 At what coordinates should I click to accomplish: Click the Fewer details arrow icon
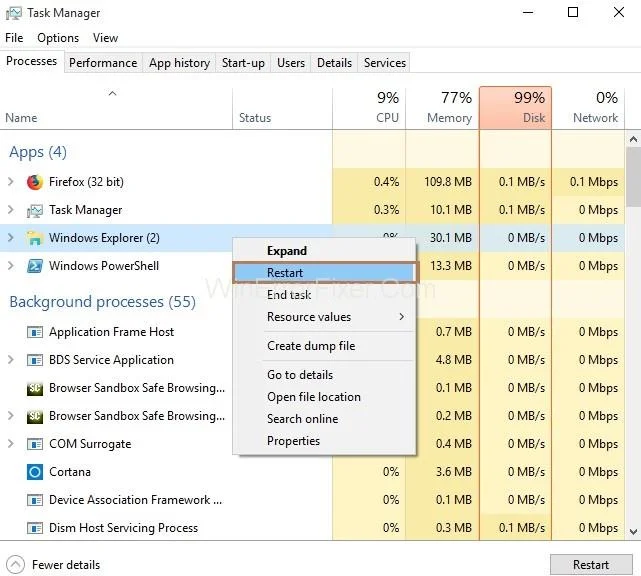pyautogui.click(x=16, y=565)
